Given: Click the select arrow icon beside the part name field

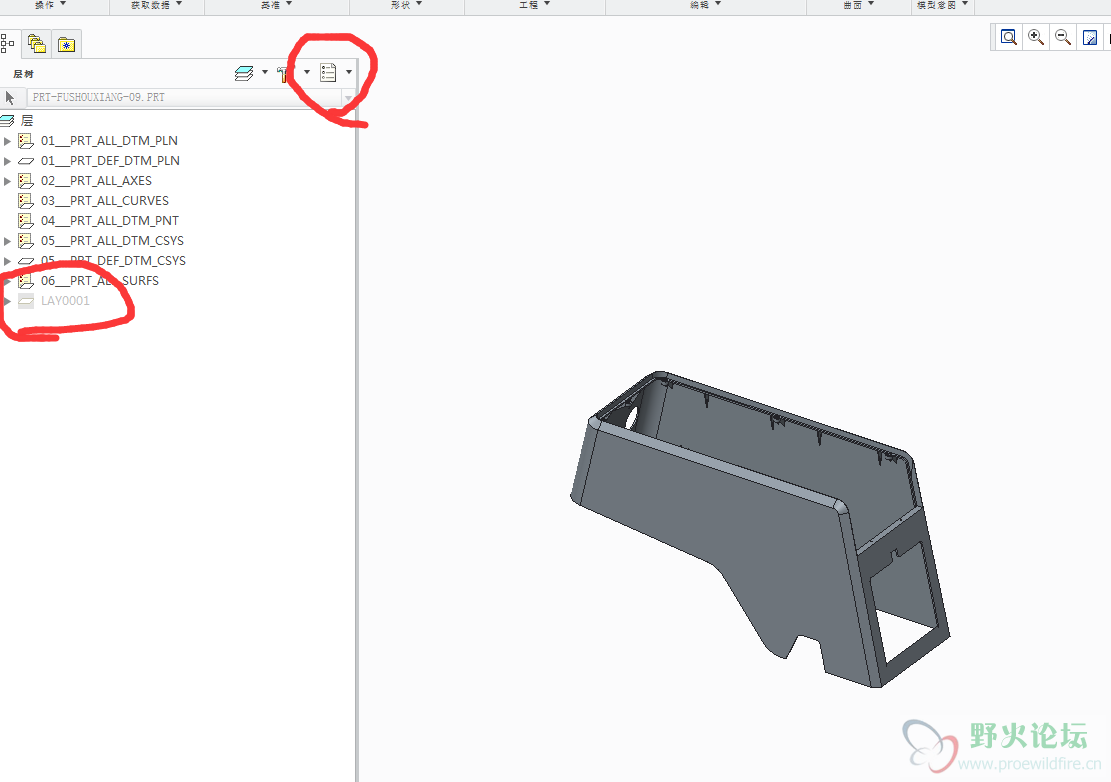Looking at the screenshot, I should pyautogui.click(x=9, y=97).
